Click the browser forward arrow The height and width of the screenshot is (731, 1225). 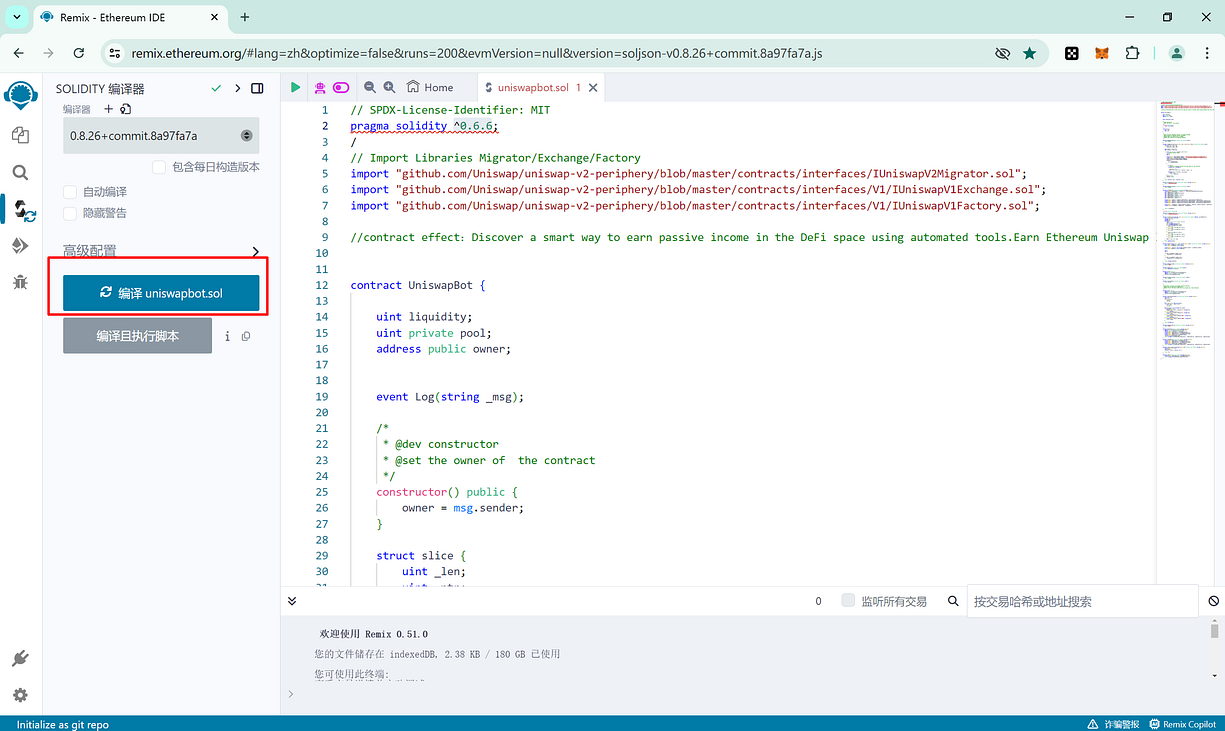tap(49, 53)
